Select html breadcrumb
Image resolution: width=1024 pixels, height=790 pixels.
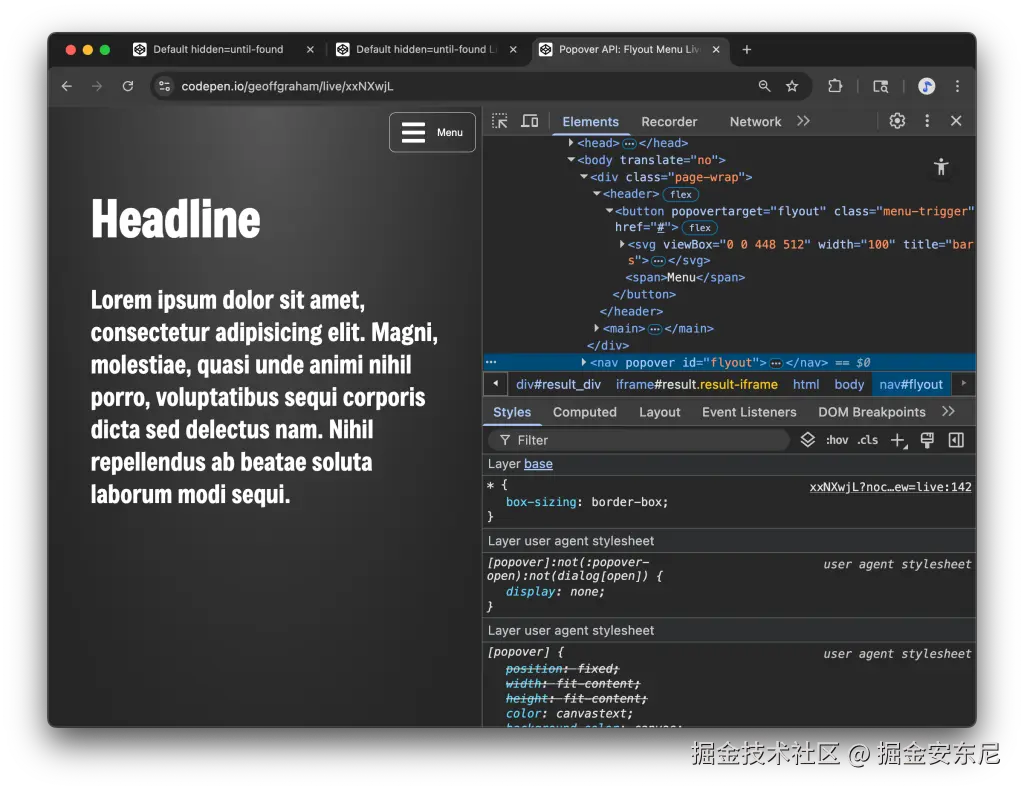coord(806,384)
